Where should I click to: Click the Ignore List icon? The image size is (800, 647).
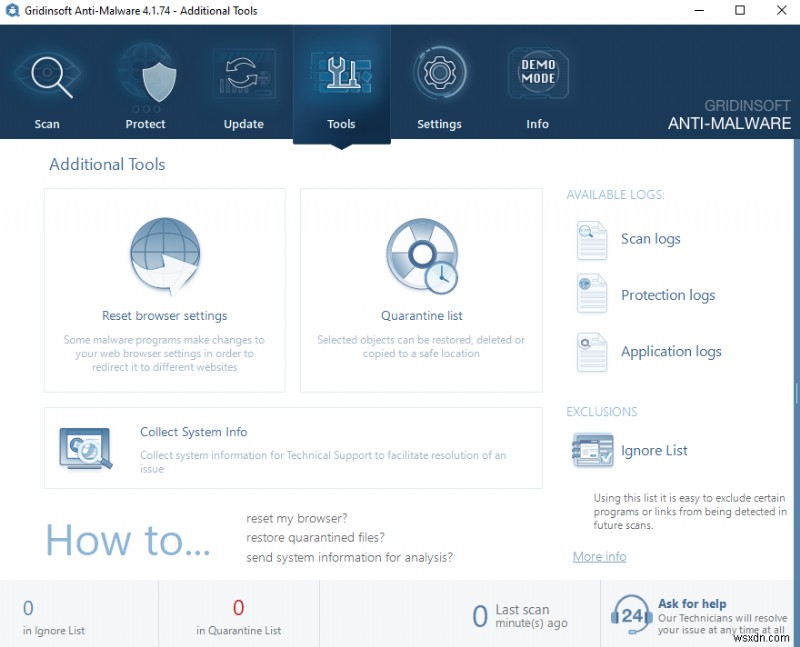point(592,450)
